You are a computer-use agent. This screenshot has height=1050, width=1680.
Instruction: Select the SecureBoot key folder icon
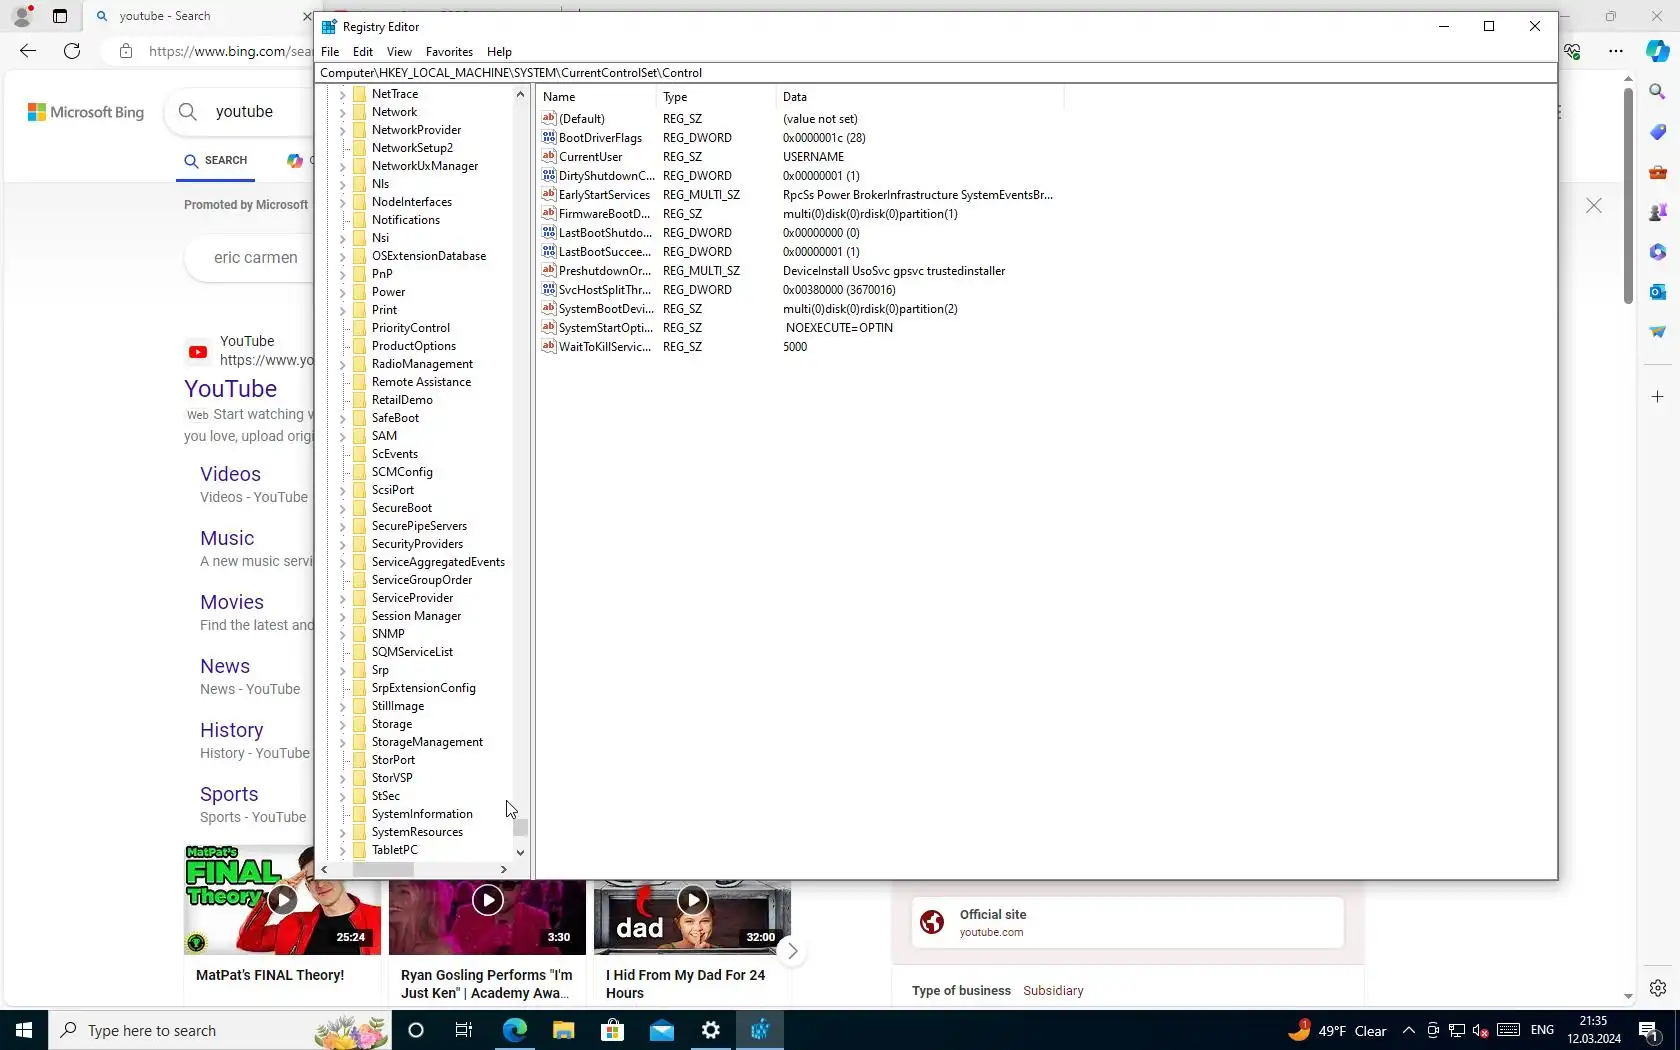click(360, 508)
